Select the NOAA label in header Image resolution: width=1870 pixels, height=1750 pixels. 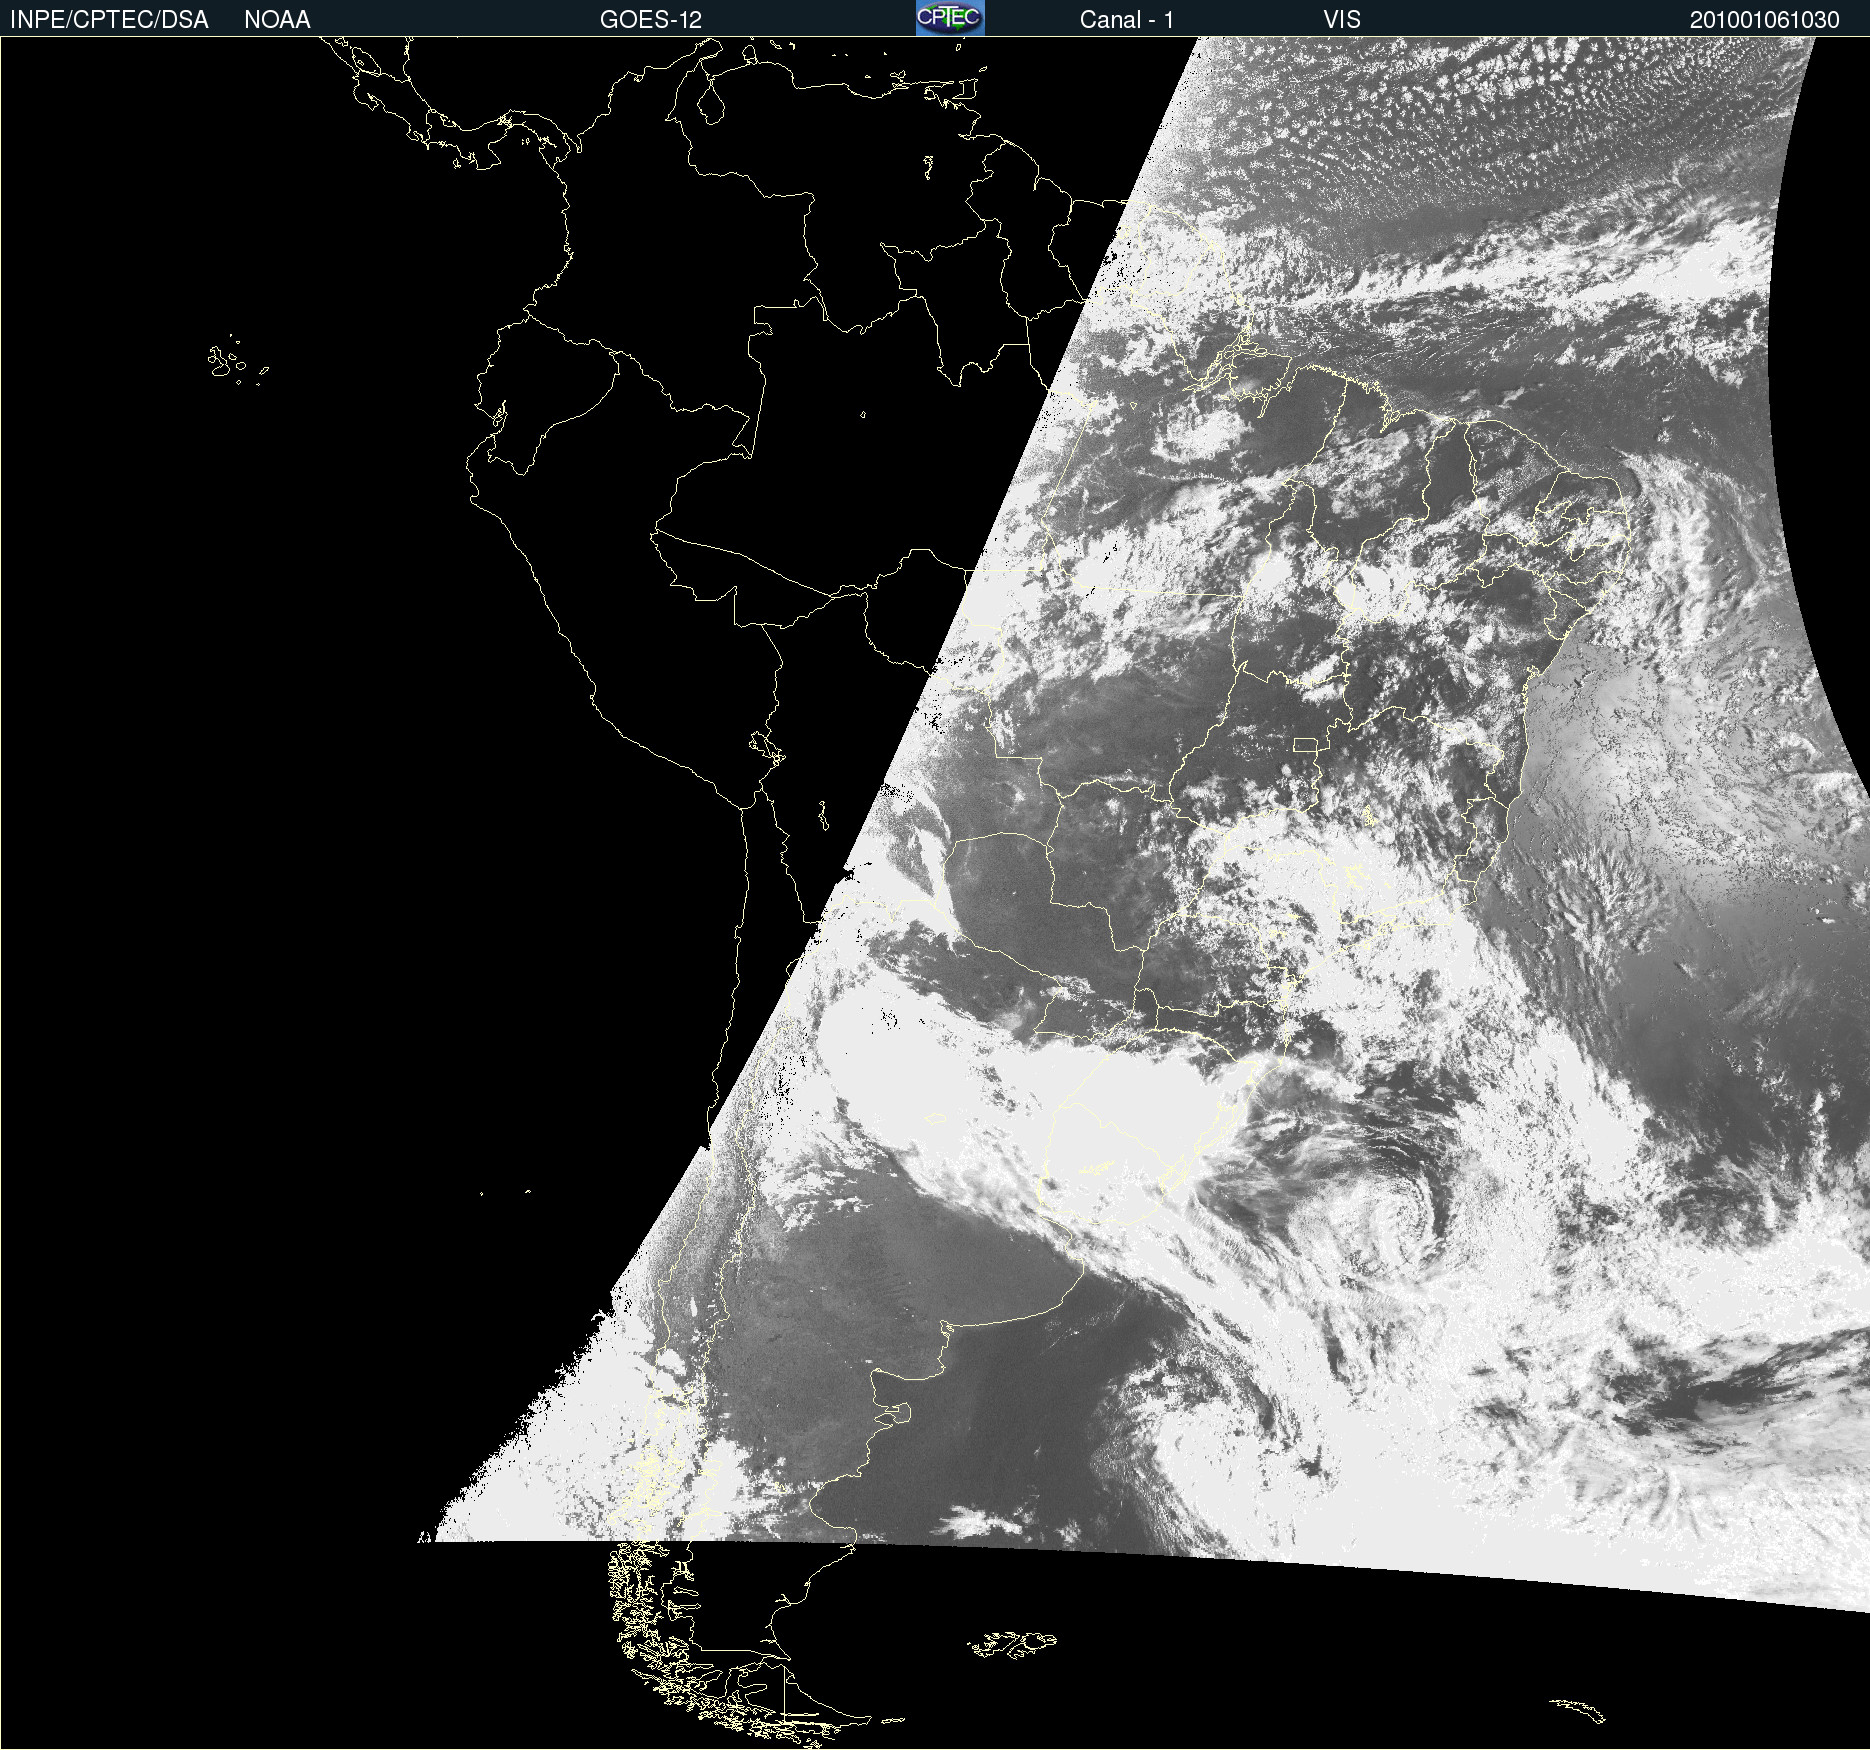[277, 20]
